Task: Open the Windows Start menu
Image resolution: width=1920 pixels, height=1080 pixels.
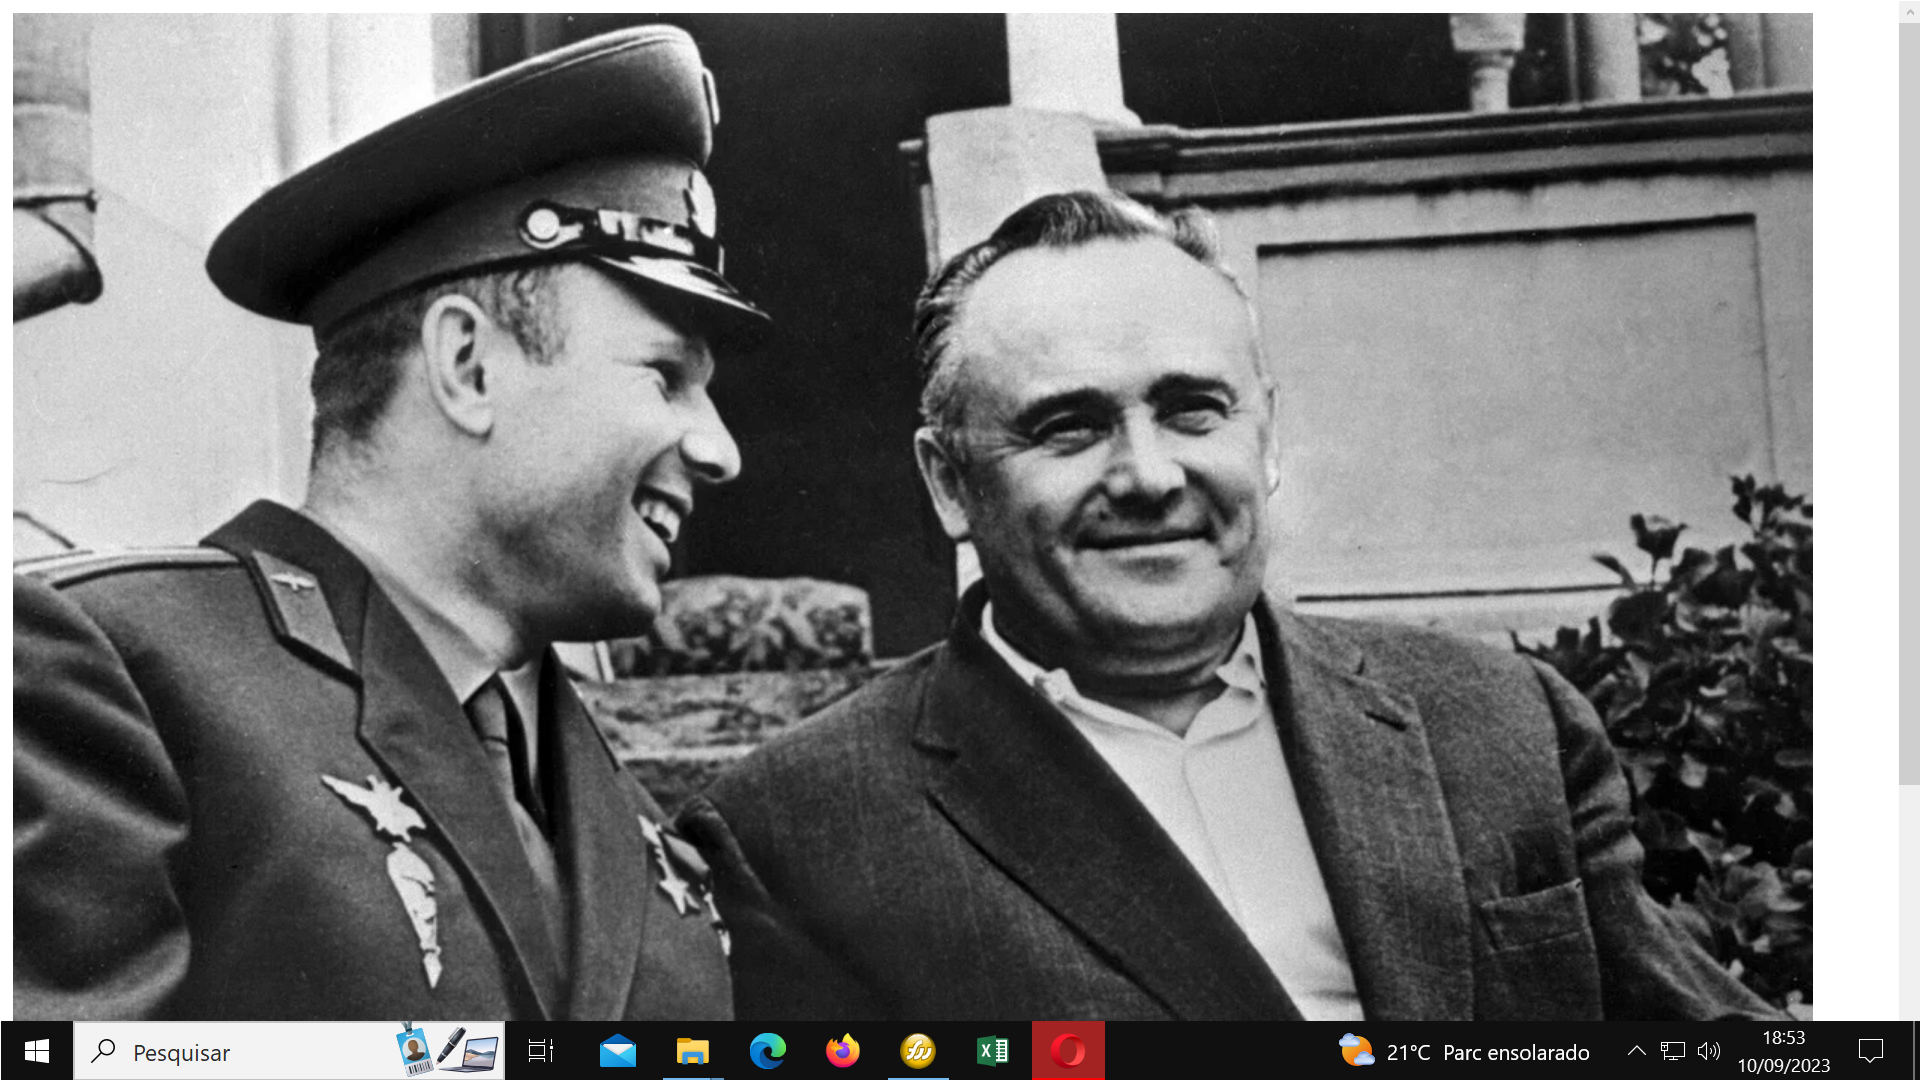Action: coord(36,1051)
